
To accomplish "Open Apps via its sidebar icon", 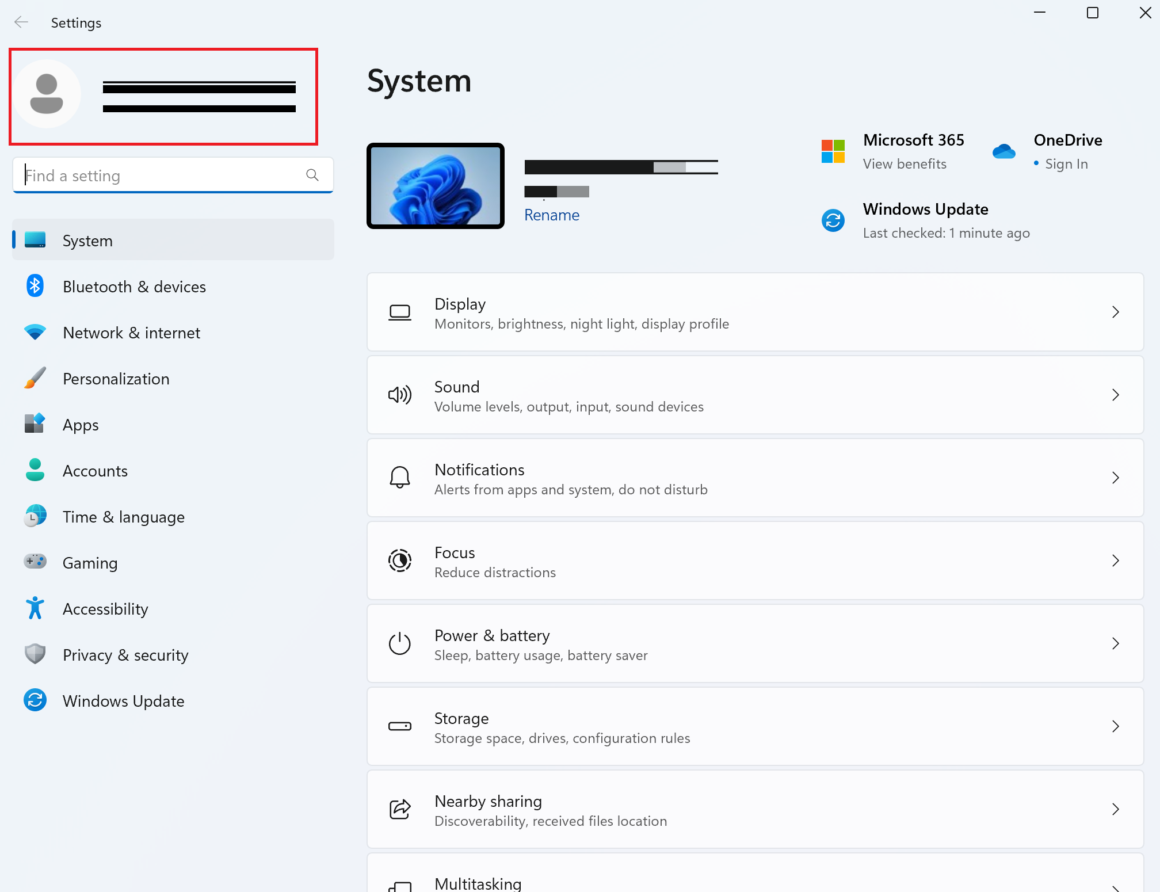I will tap(35, 424).
